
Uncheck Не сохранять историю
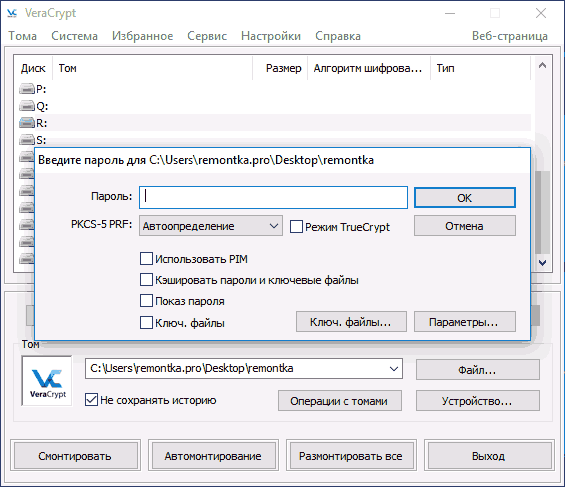coord(91,400)
